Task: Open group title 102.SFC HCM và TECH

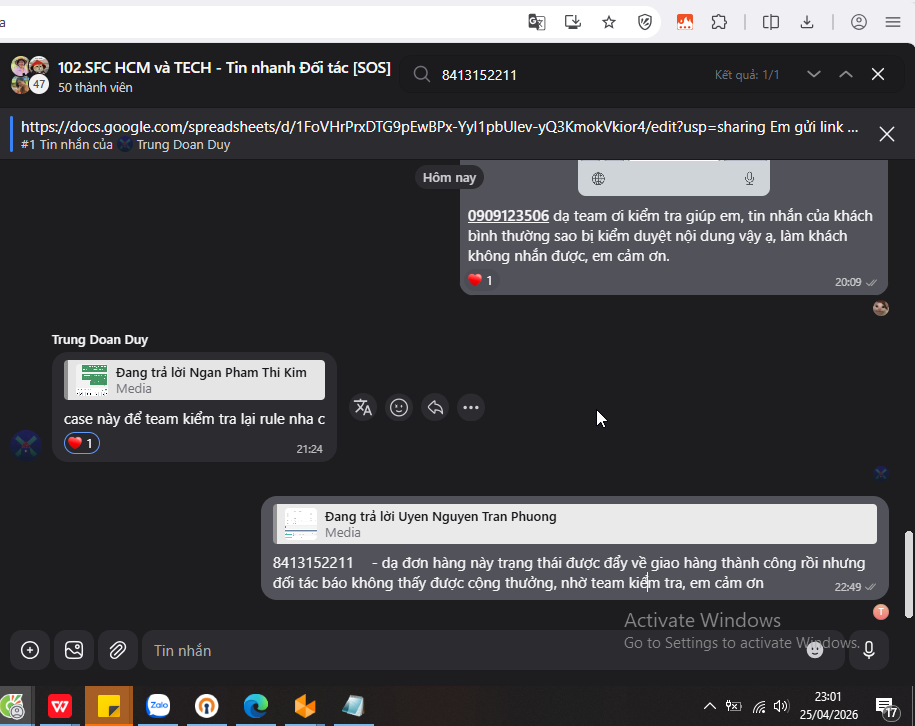Action: pos(224,68)
